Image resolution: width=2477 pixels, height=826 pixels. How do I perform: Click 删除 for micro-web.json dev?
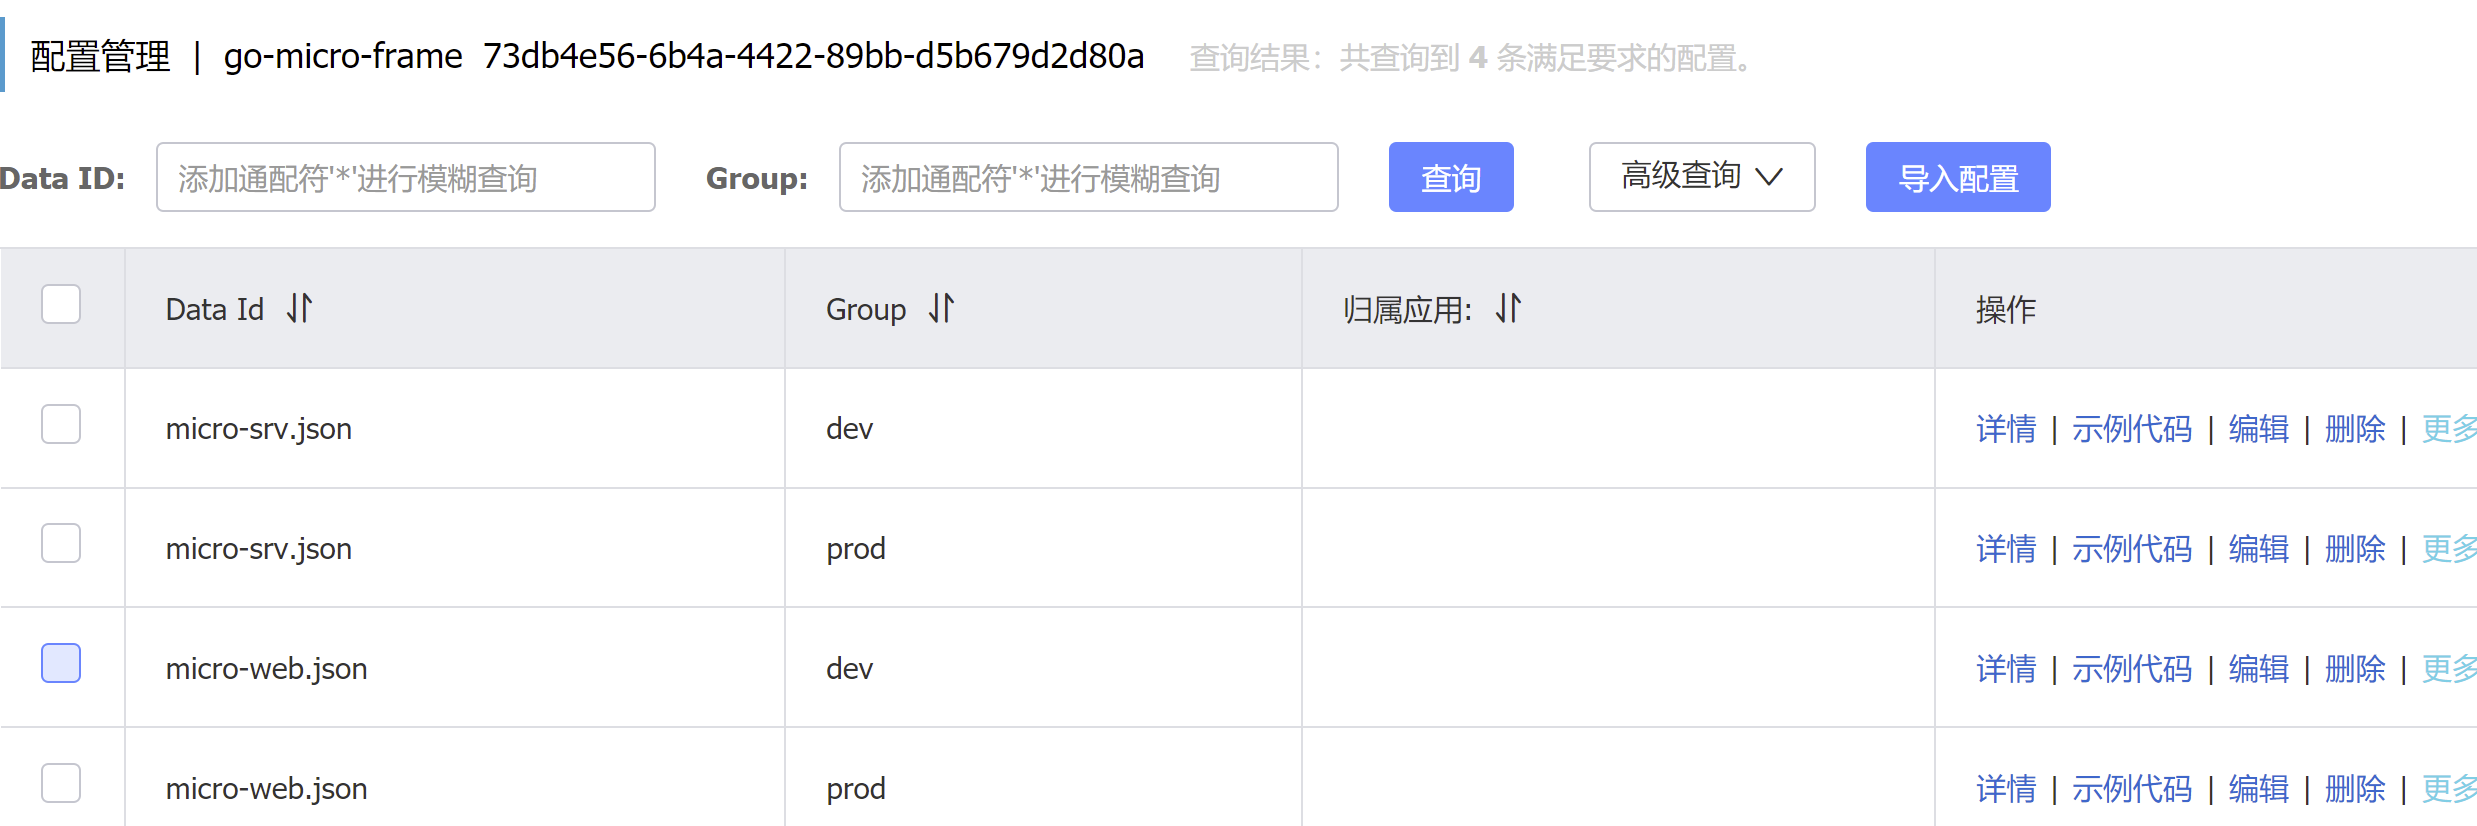click(x=2355, y=669)
